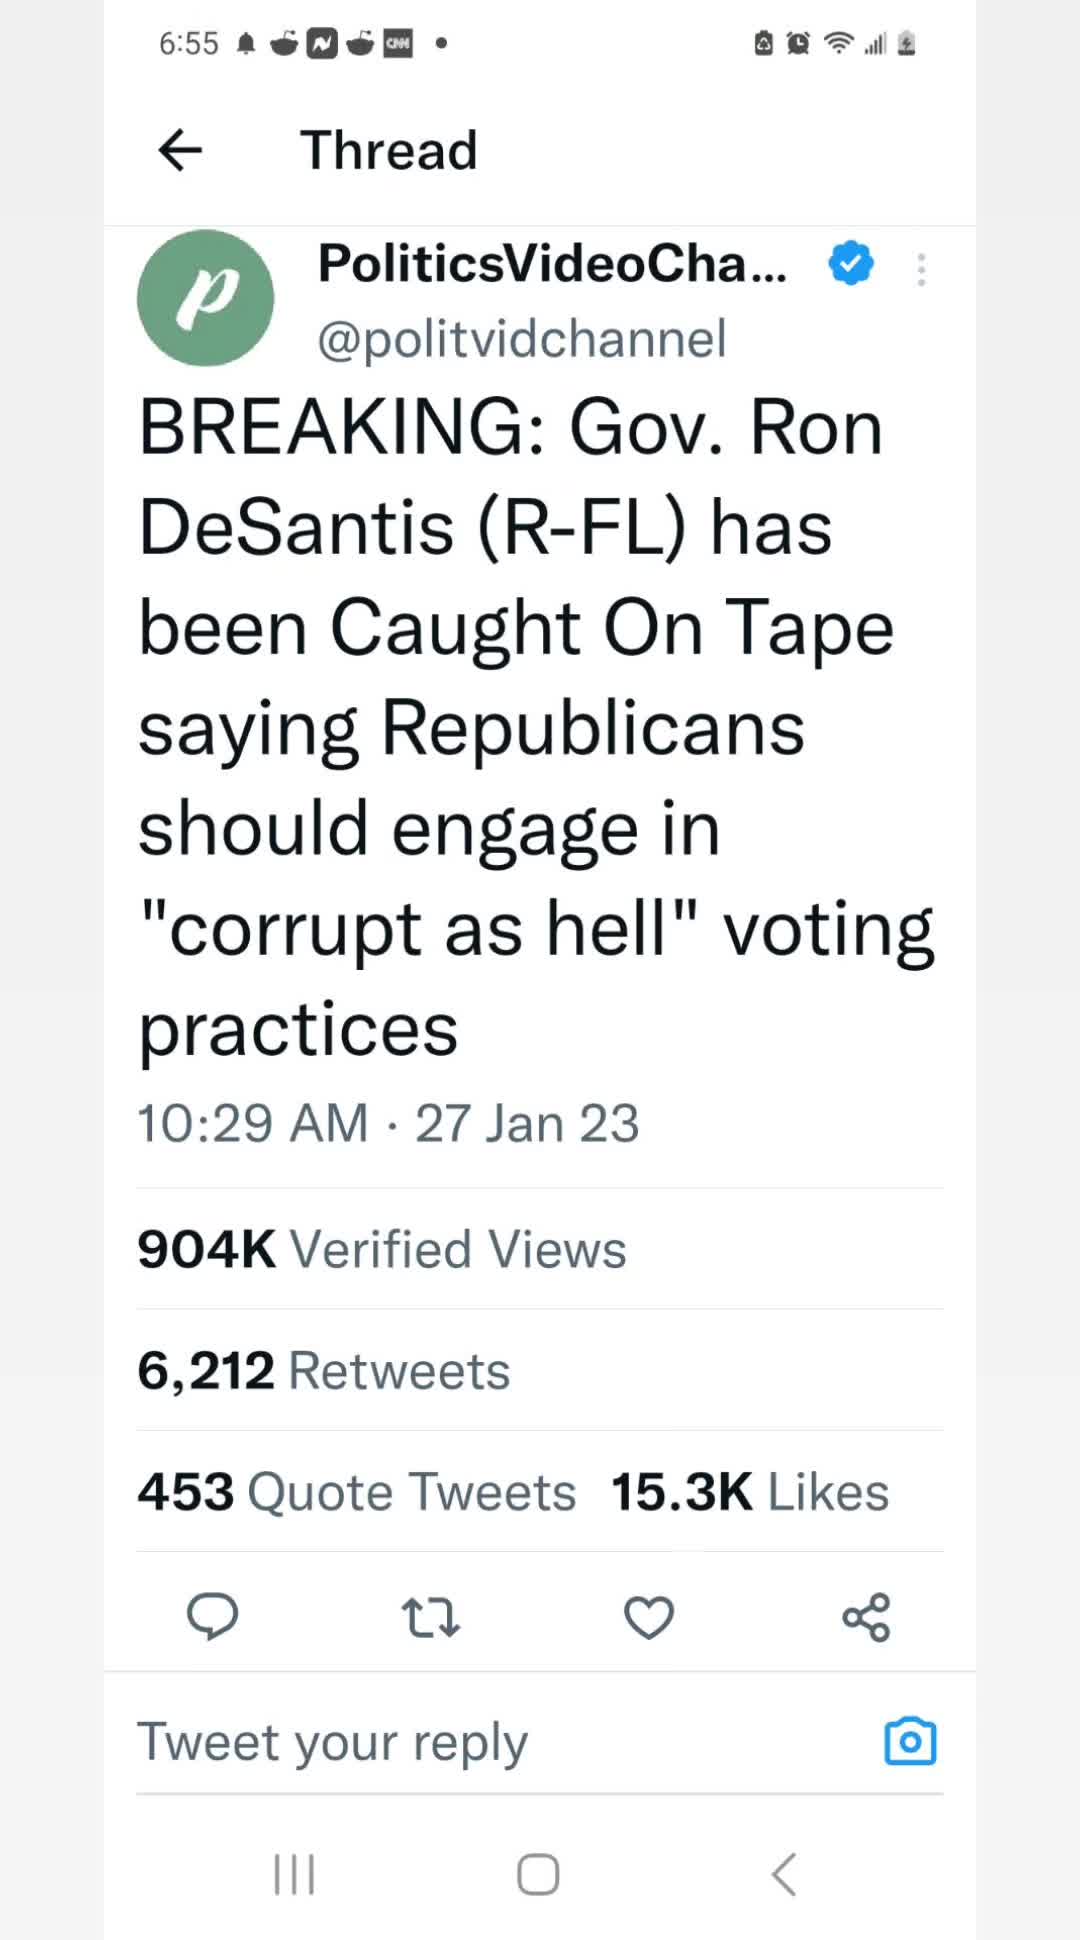Image resolution: width=1080 pixels, height=1940 pixels.
Task: Open the @politvidchannel handle
Action: pos(522,339)
